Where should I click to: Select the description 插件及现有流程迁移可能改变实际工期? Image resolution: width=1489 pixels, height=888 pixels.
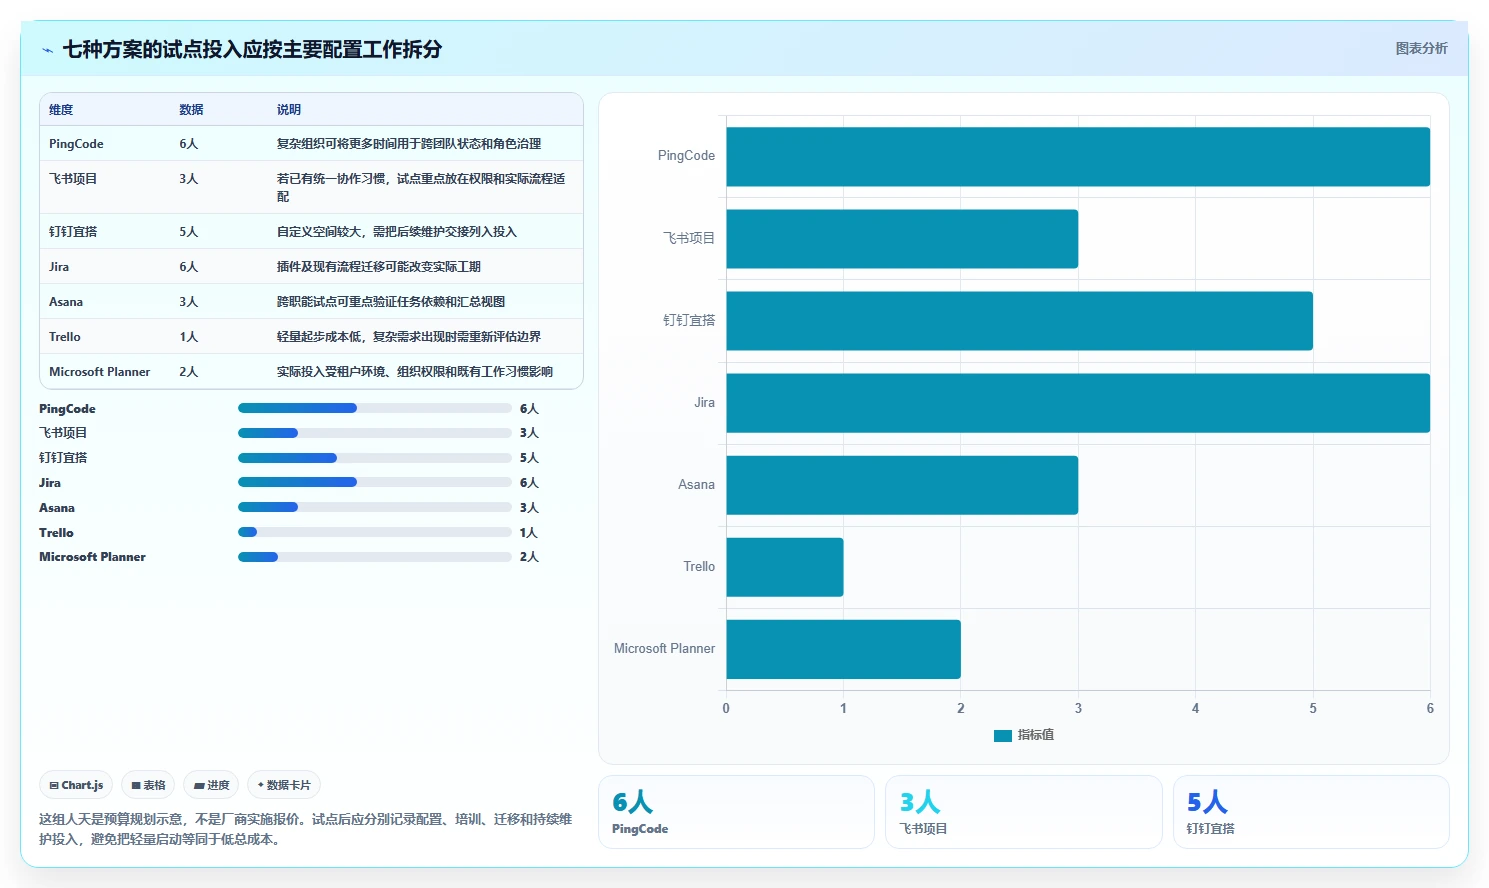(379, 267)
